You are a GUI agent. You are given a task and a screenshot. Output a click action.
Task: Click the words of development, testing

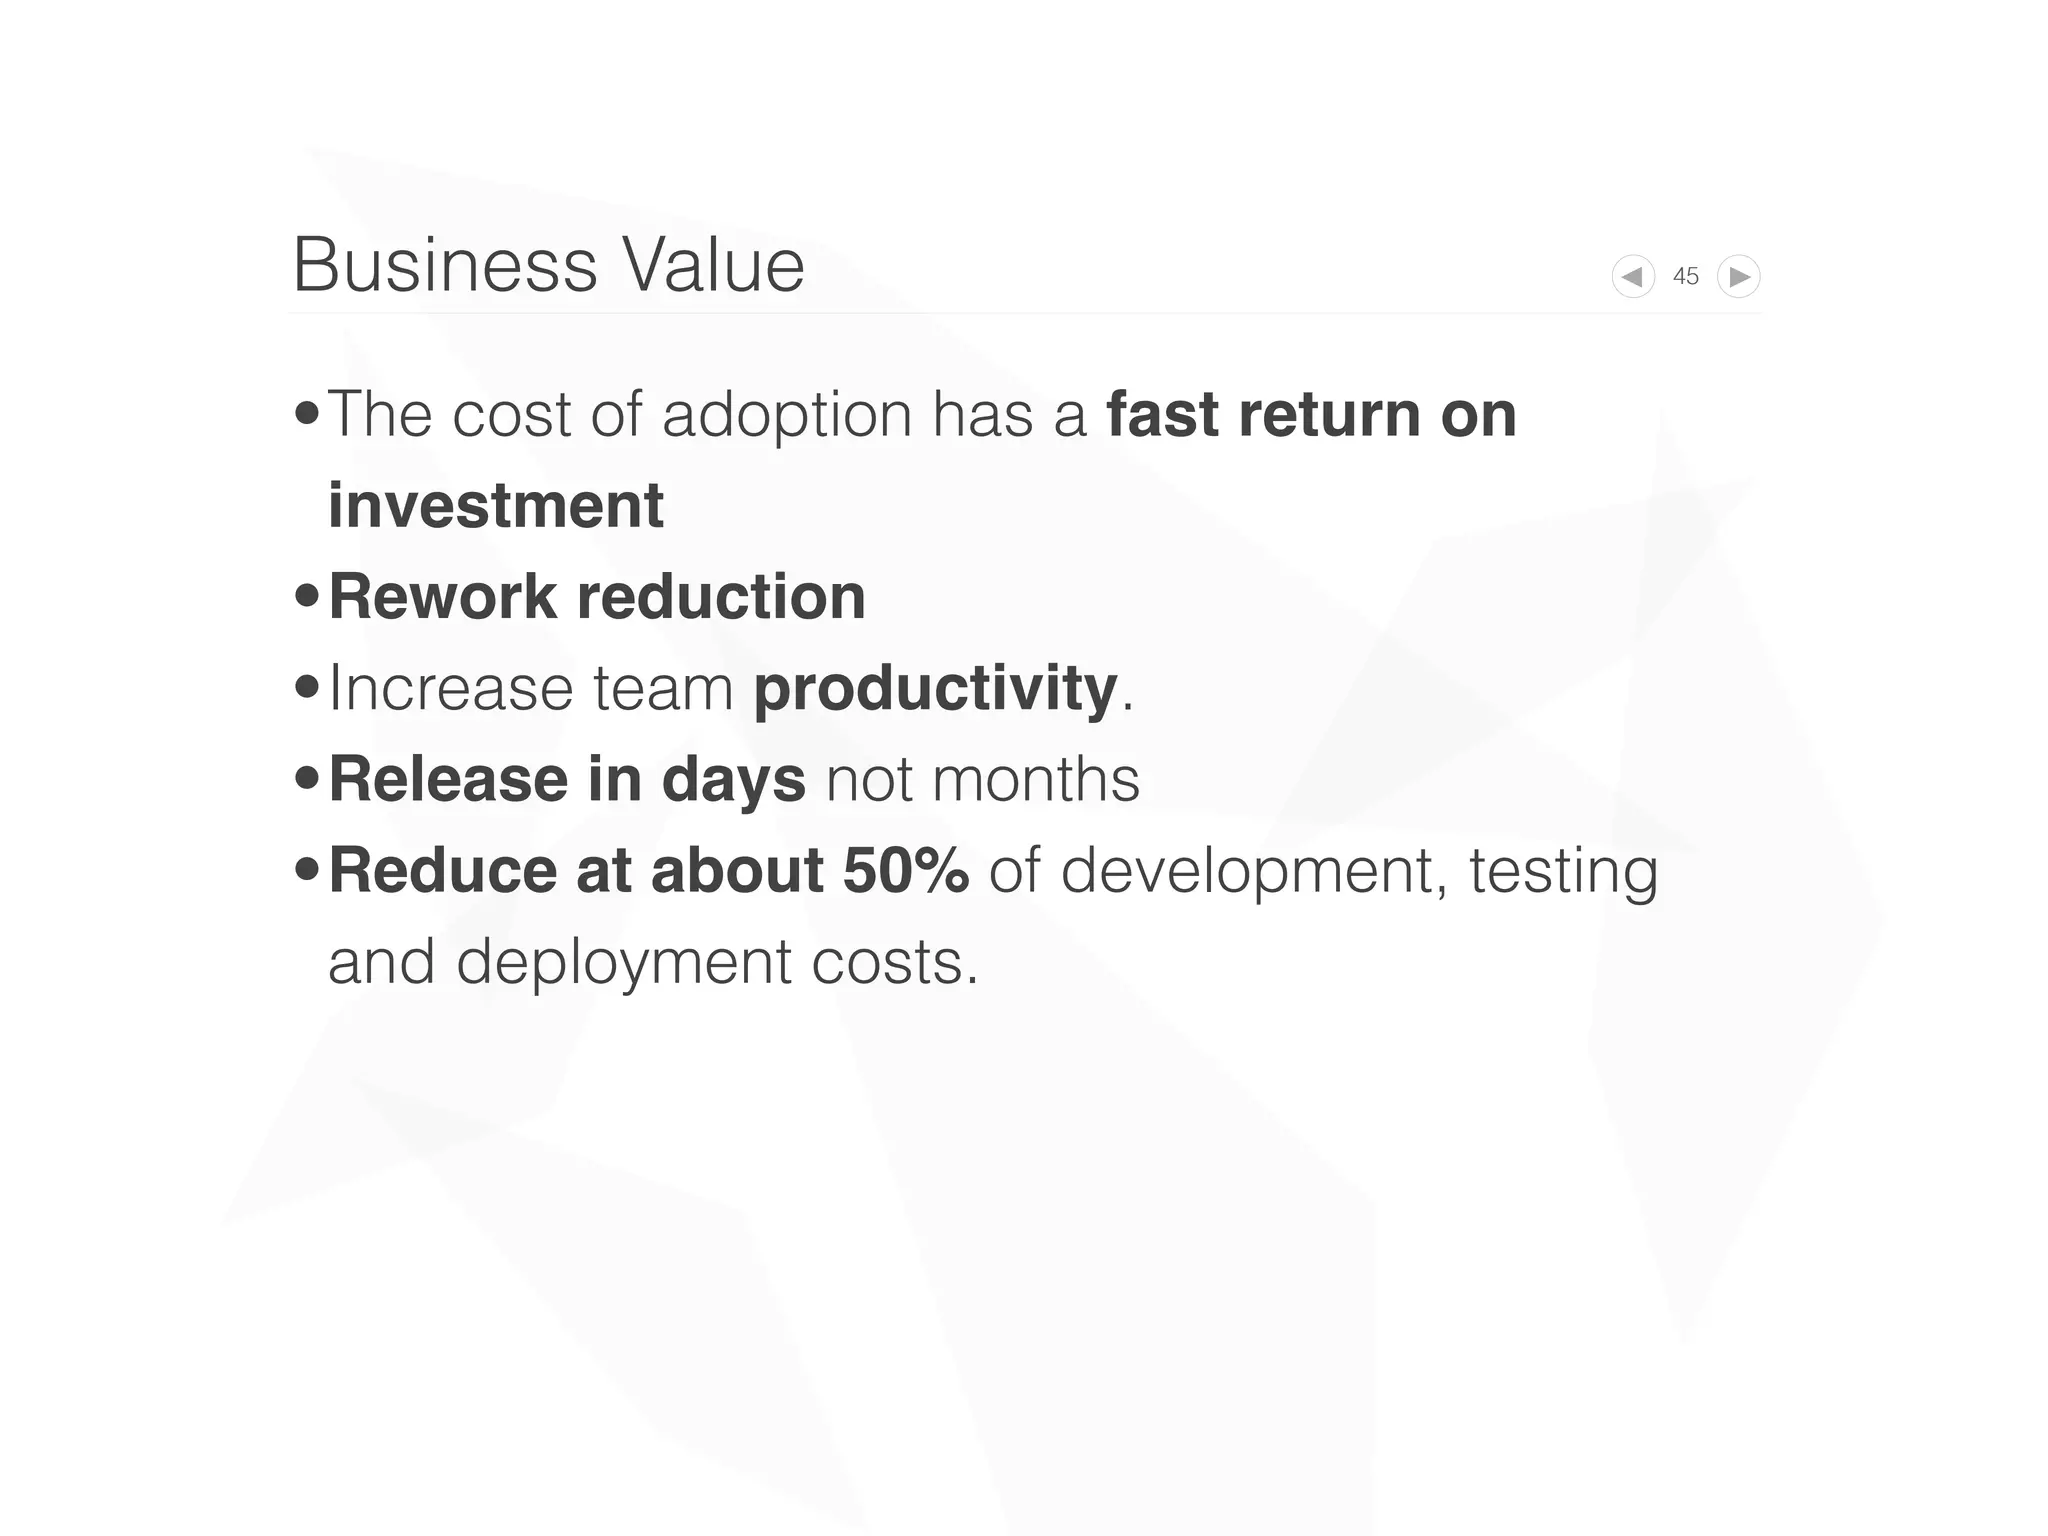tap(1324, 872)
